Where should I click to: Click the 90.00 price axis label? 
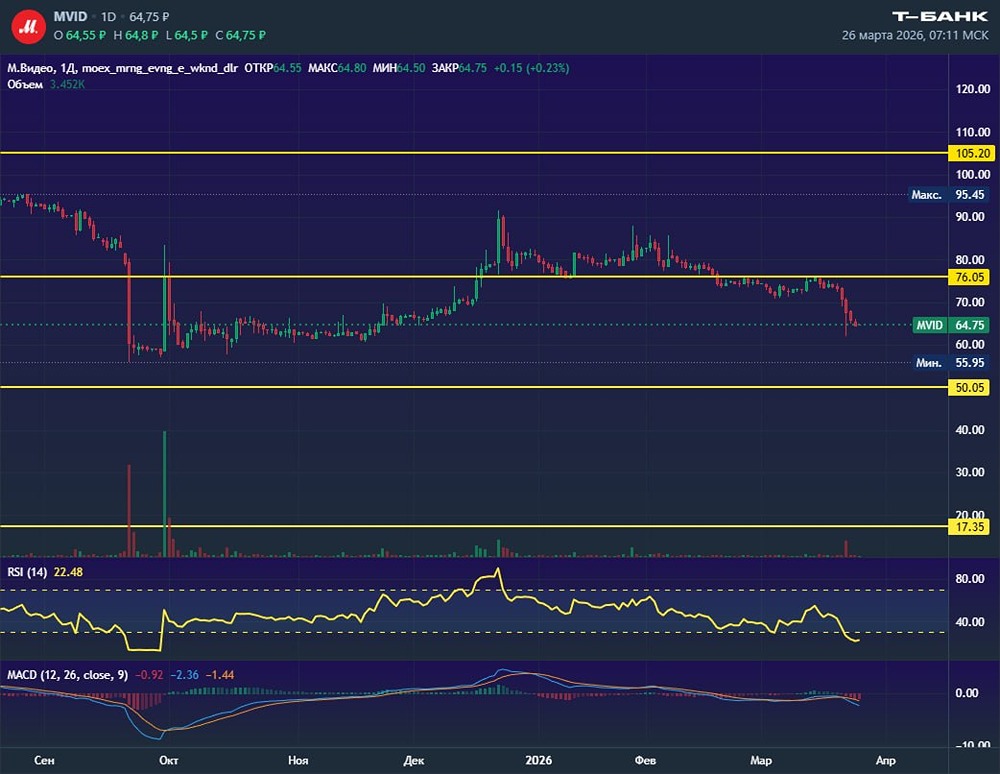970,217
